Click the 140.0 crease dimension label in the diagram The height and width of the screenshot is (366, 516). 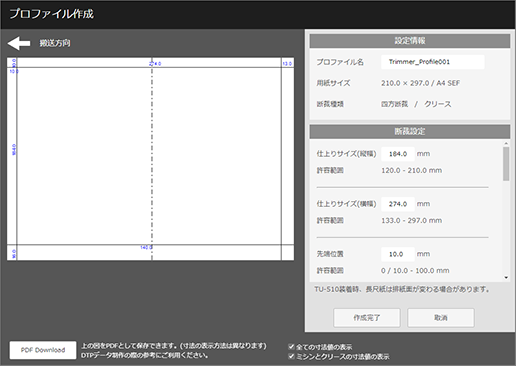[x=146, y=248]
